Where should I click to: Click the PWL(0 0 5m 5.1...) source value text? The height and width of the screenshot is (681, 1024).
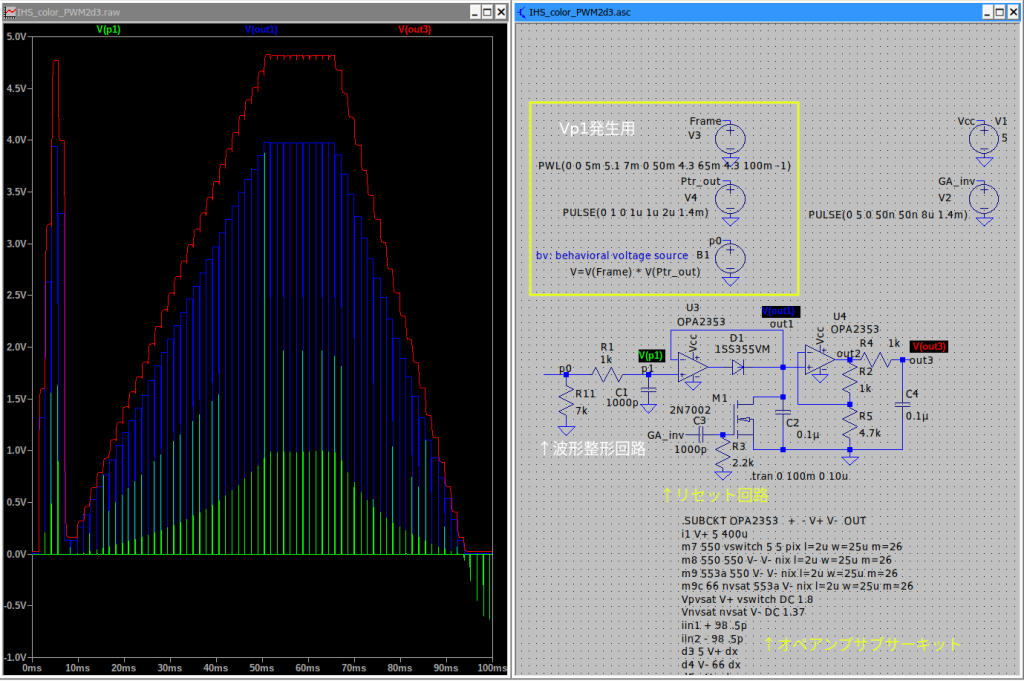(x=664, y=166)
